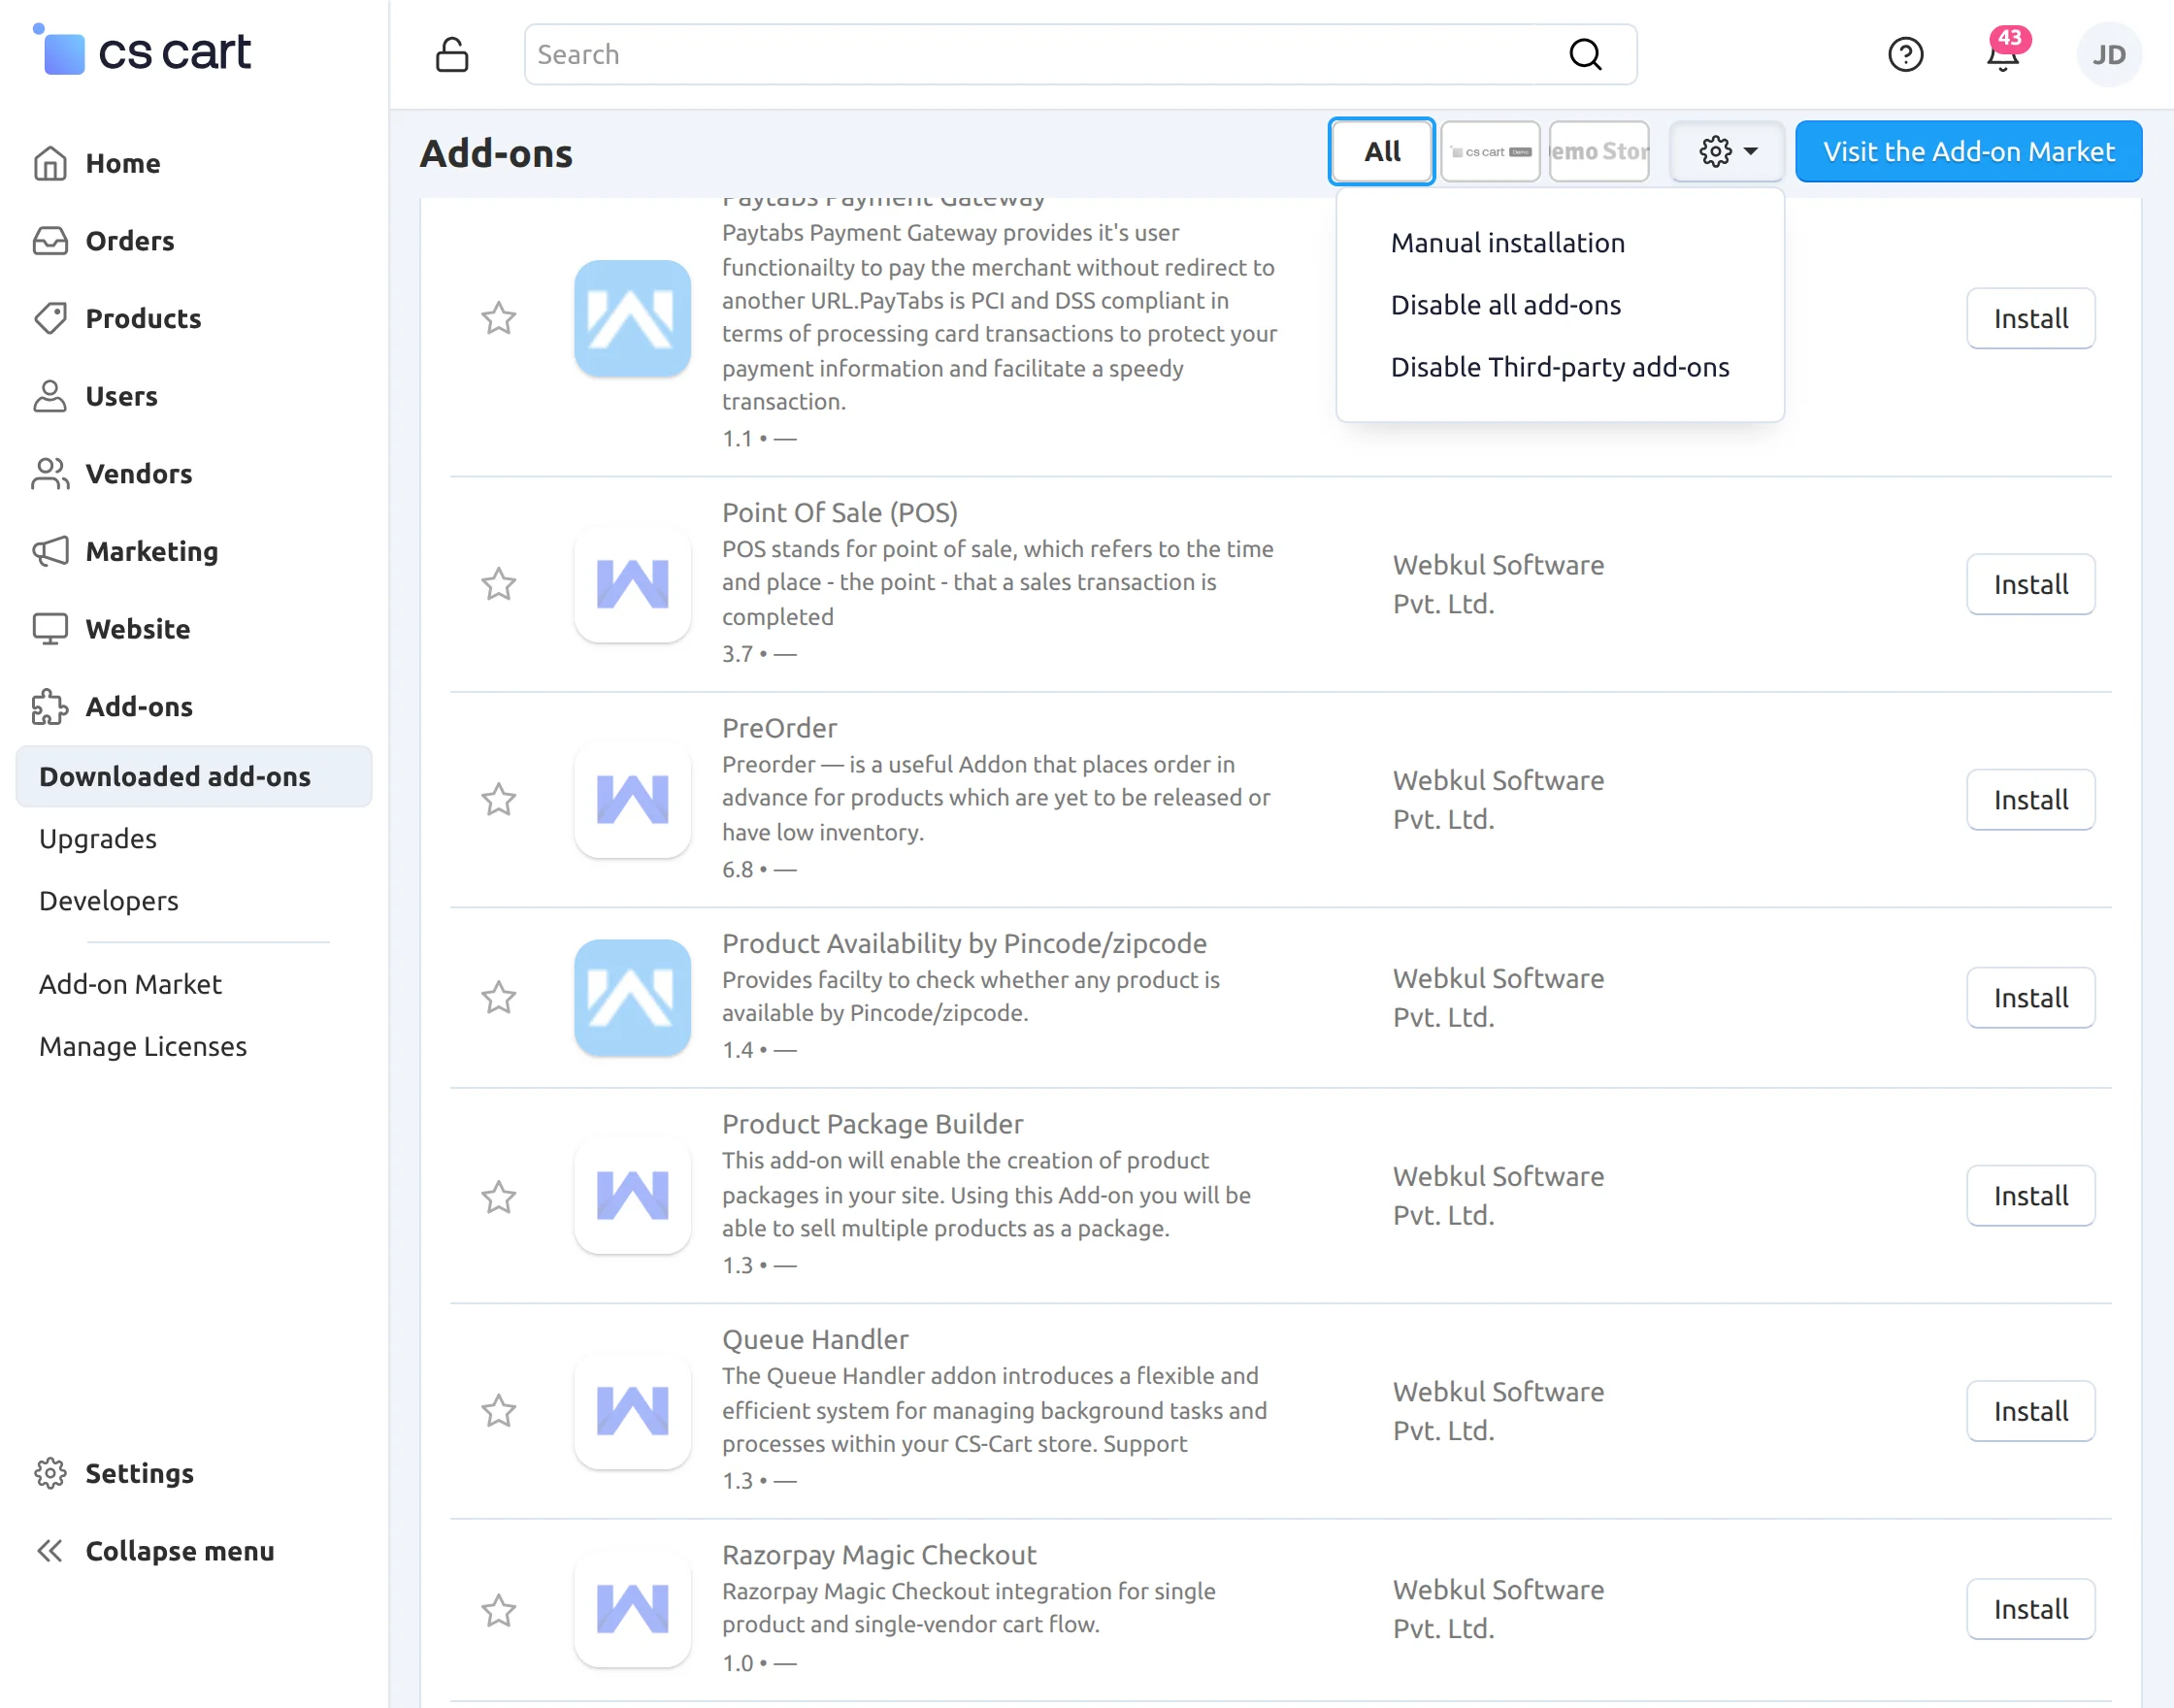
Task: Star the PreOrder add-on
Action: tap(498, 800)
